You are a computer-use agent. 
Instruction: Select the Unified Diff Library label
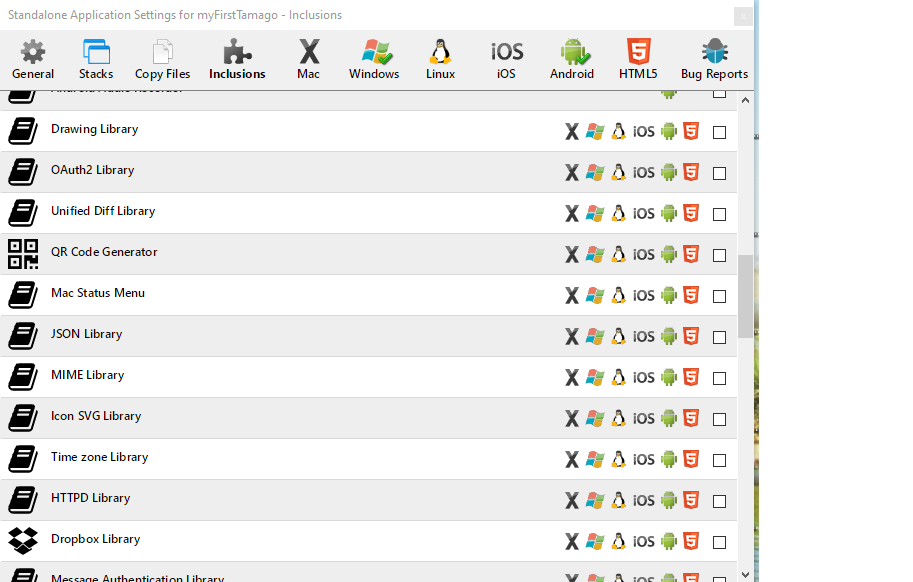[103, 211]
